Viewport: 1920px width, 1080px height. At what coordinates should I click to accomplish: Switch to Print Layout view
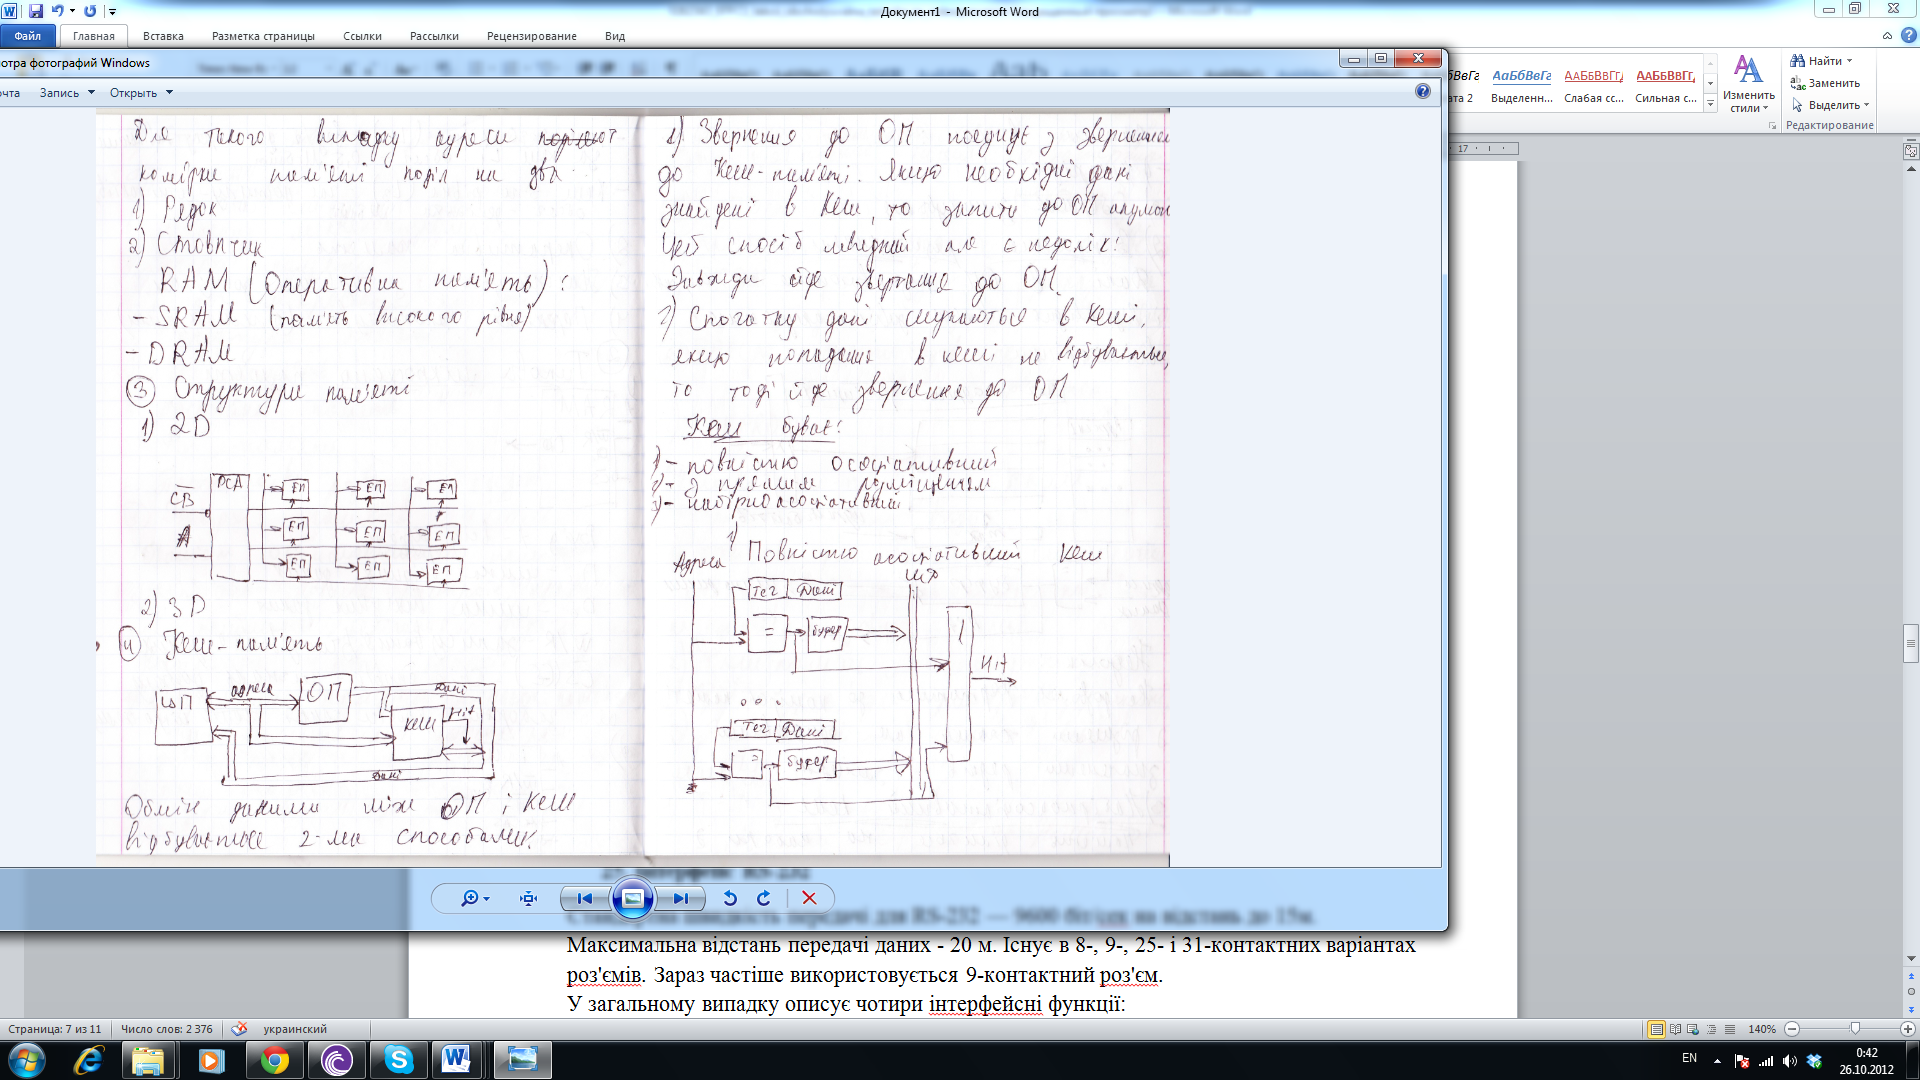point(1657,1029)
